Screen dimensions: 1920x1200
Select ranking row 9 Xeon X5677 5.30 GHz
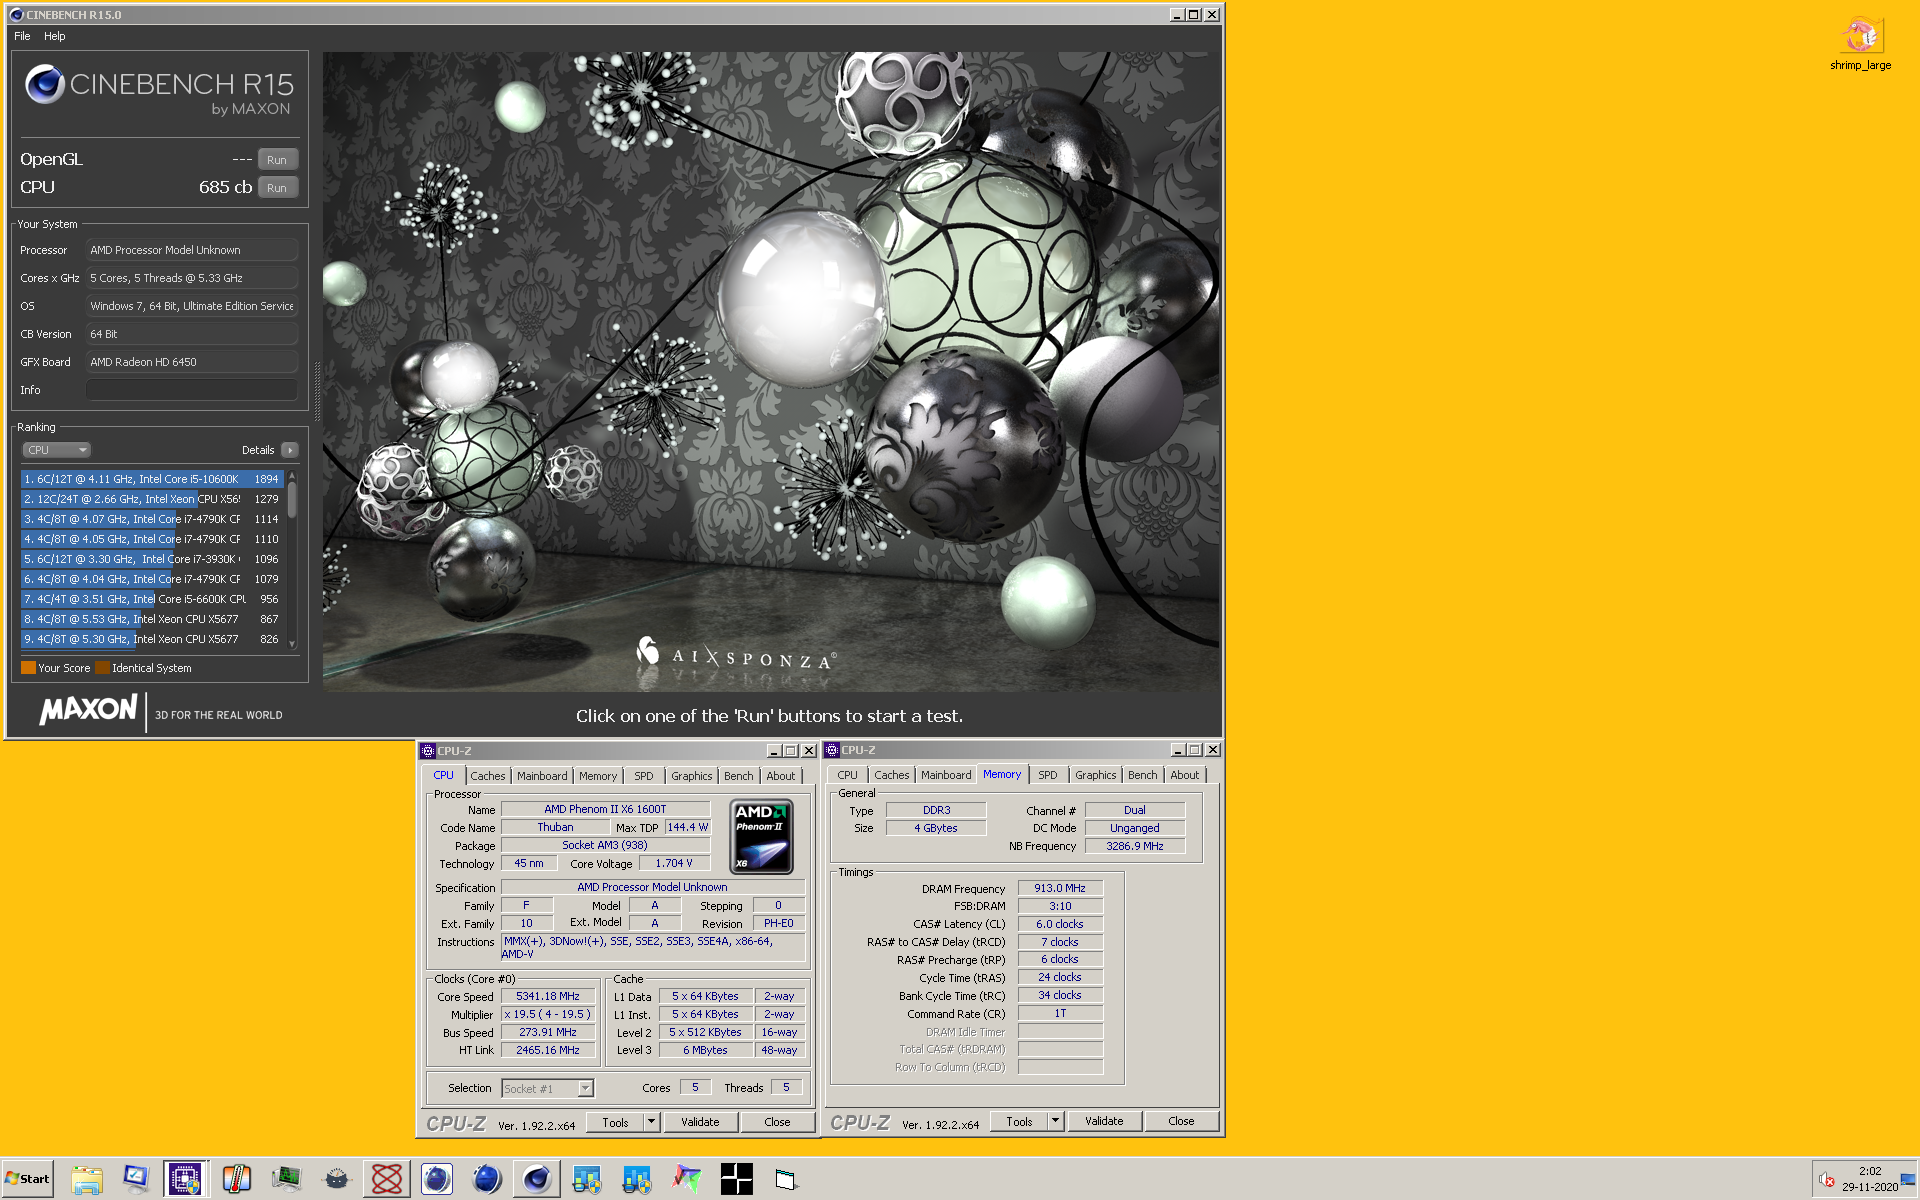pos(152,639)
